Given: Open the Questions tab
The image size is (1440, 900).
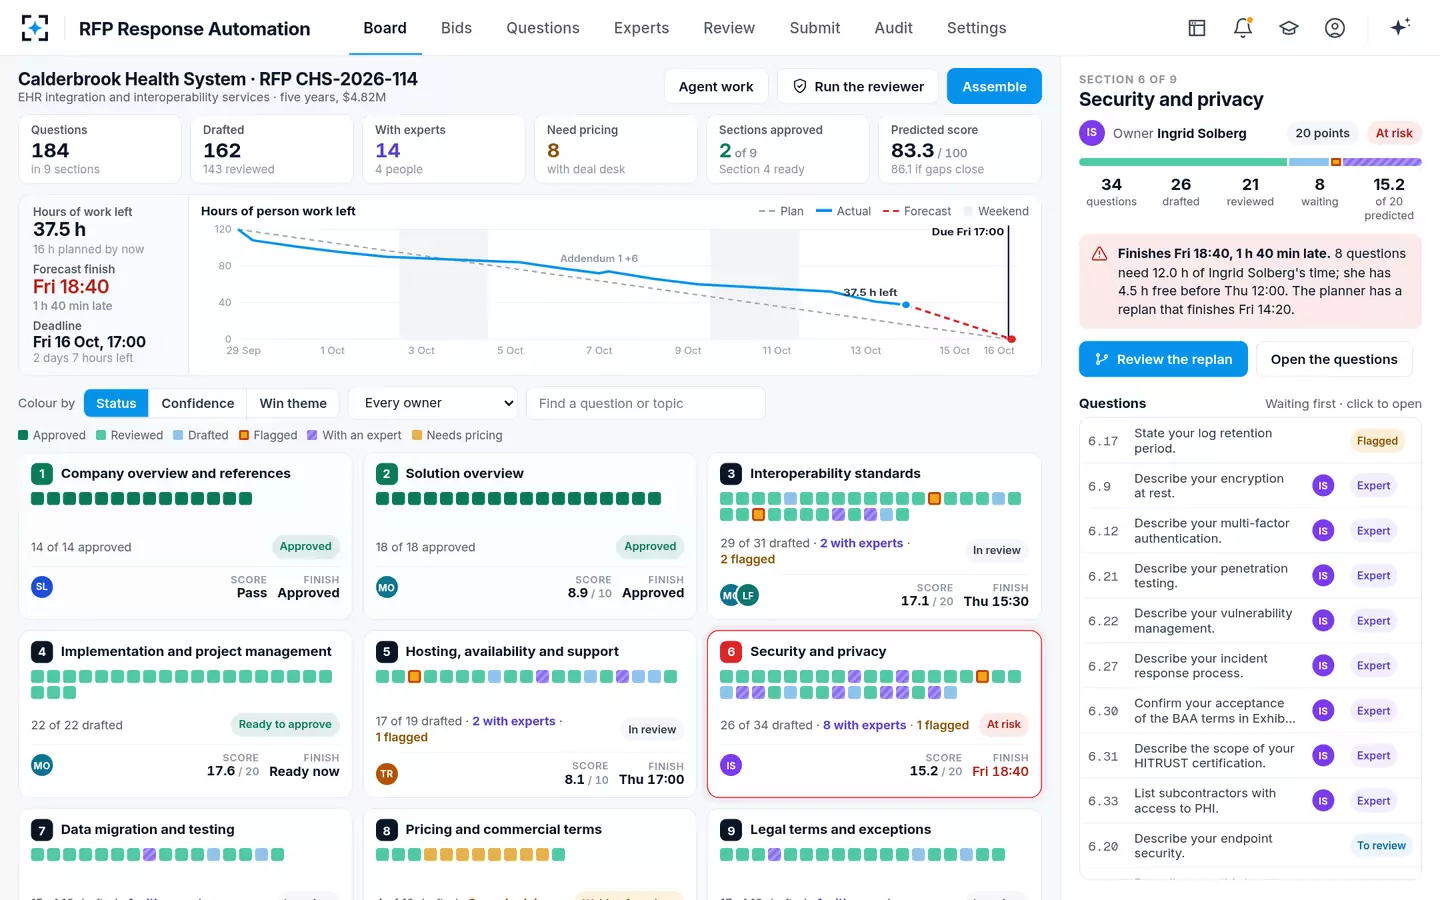Looking at the screenshot, I should (543, 28).
